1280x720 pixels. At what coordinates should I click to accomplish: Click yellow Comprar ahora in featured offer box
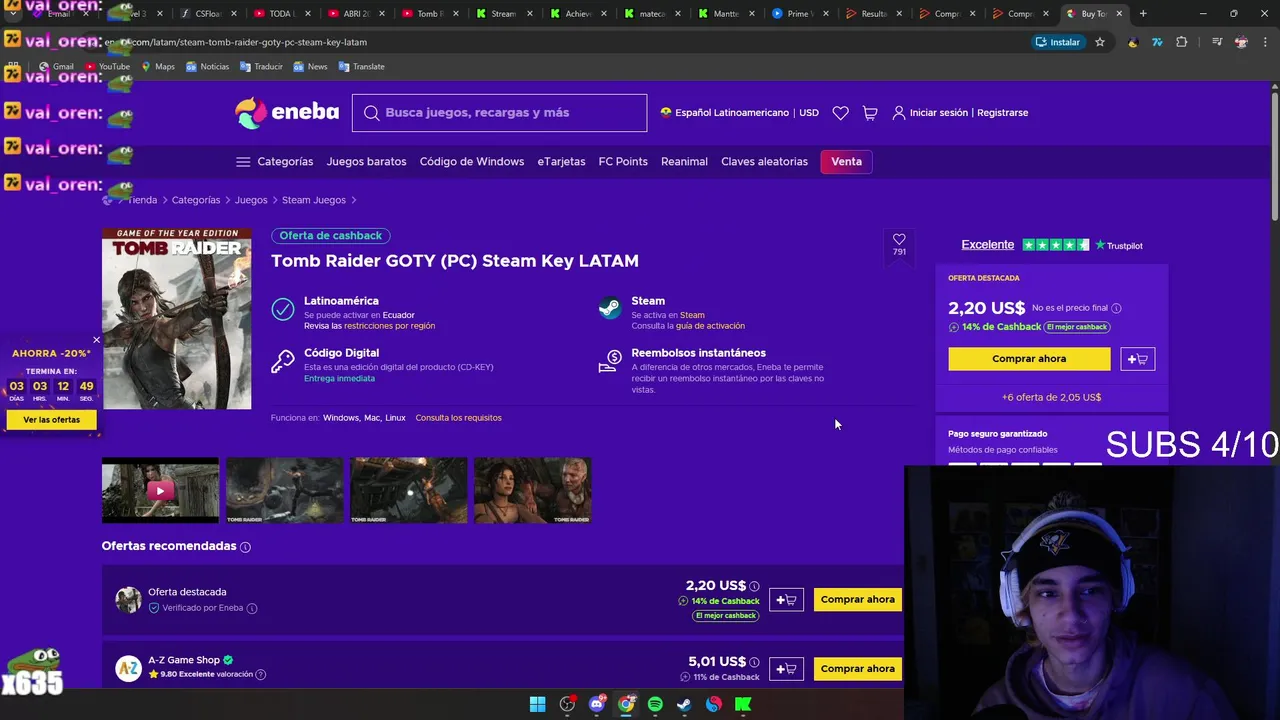coord(1029,359)
